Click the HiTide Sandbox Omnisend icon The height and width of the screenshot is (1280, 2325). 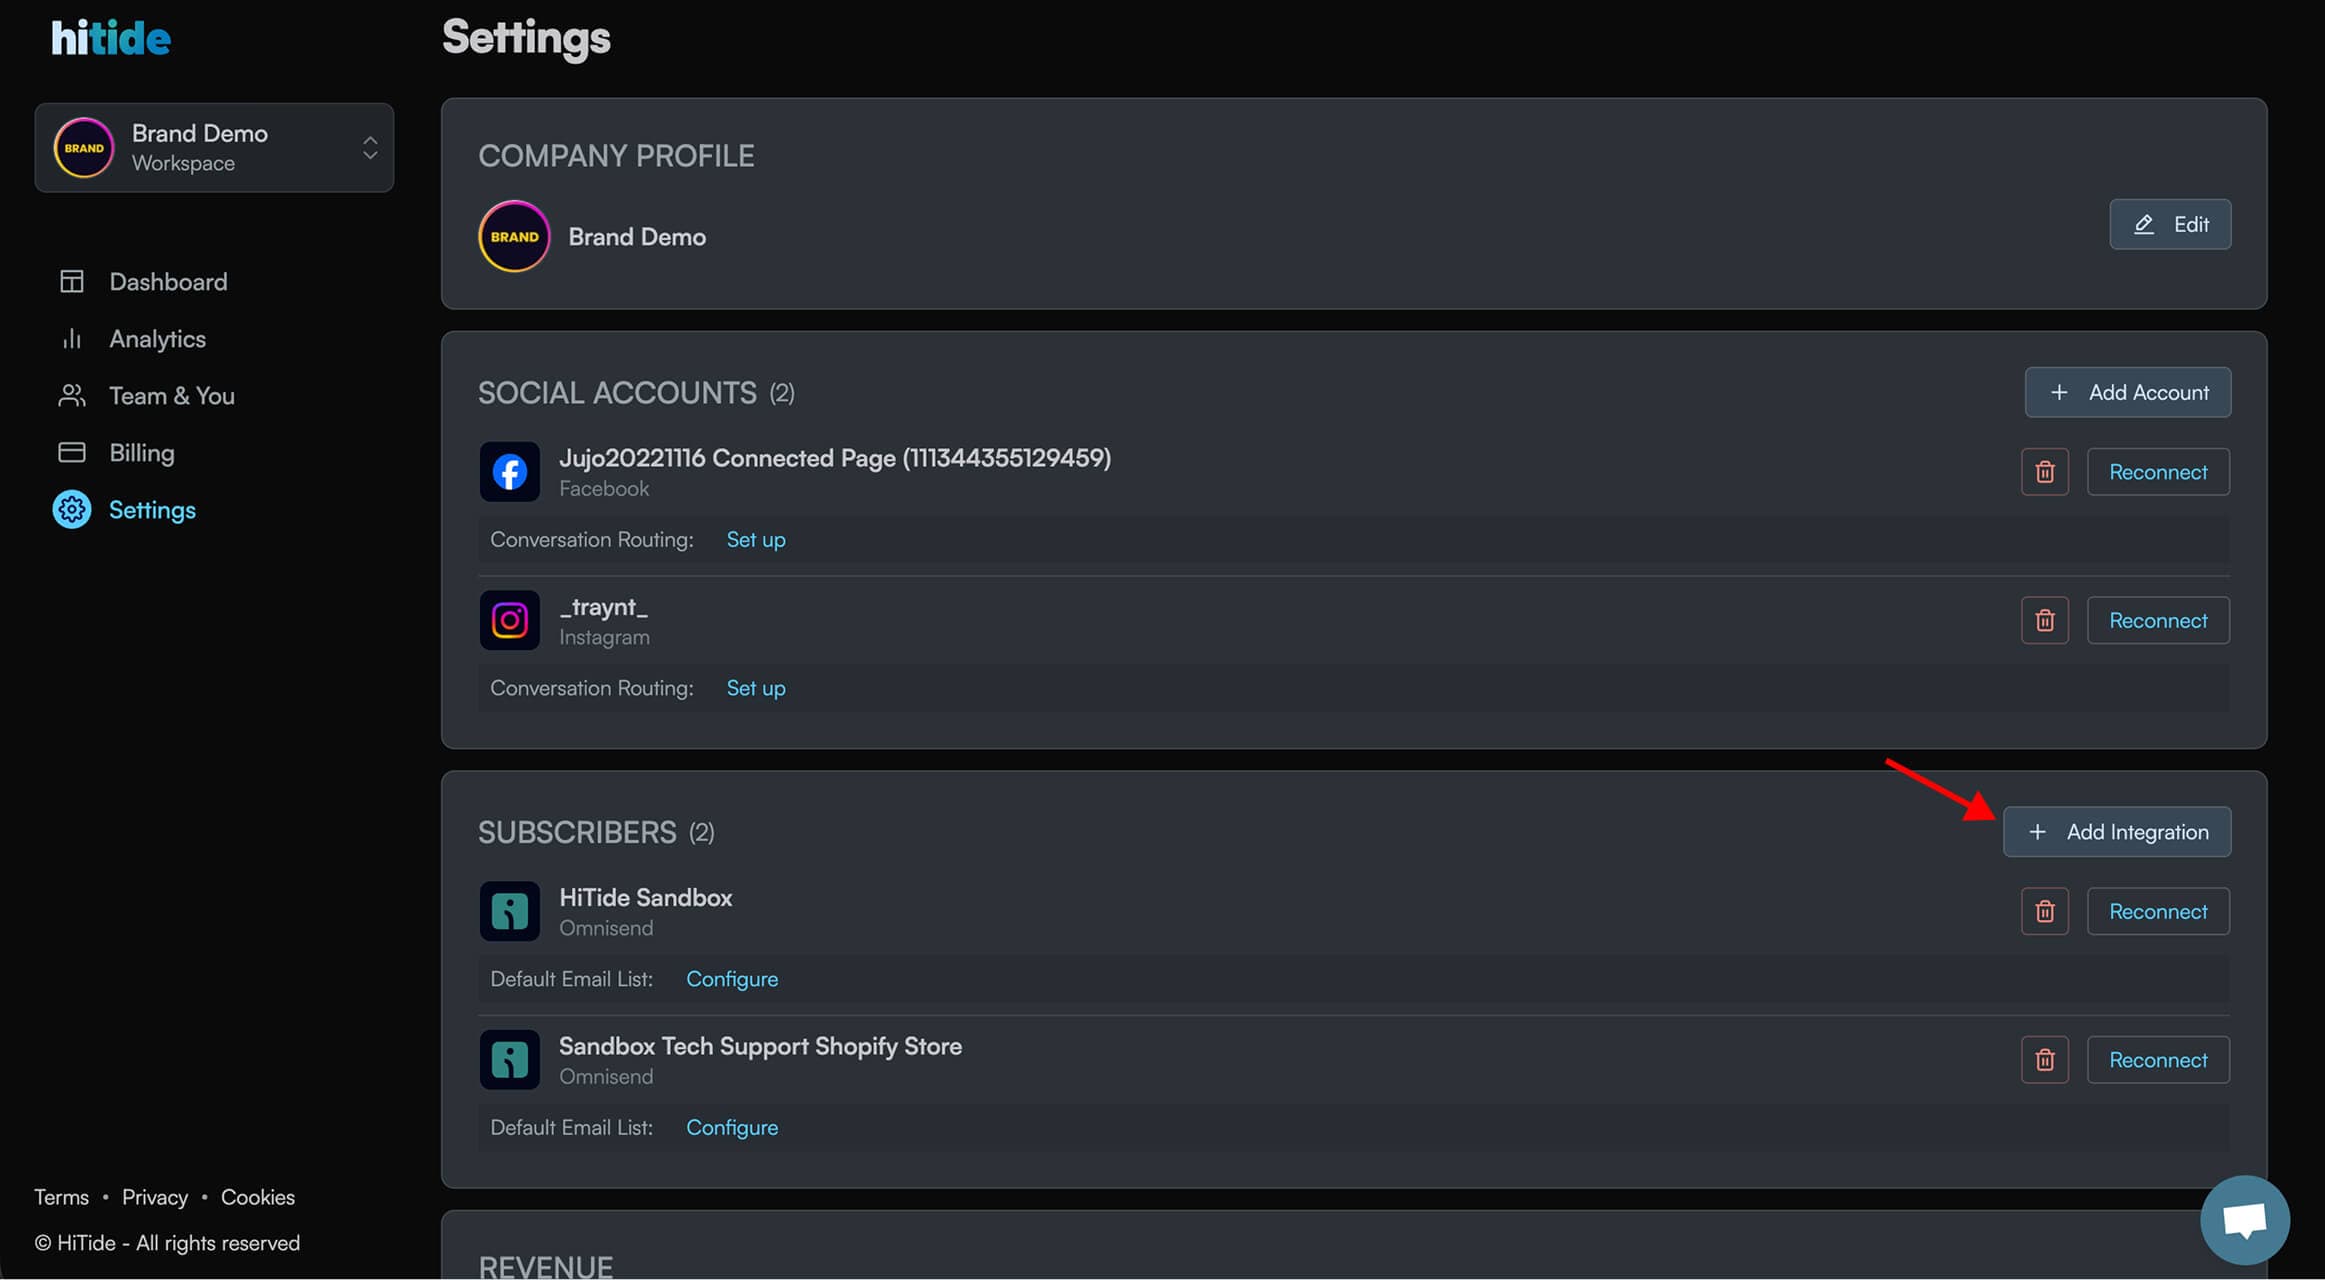pos(509,912)
